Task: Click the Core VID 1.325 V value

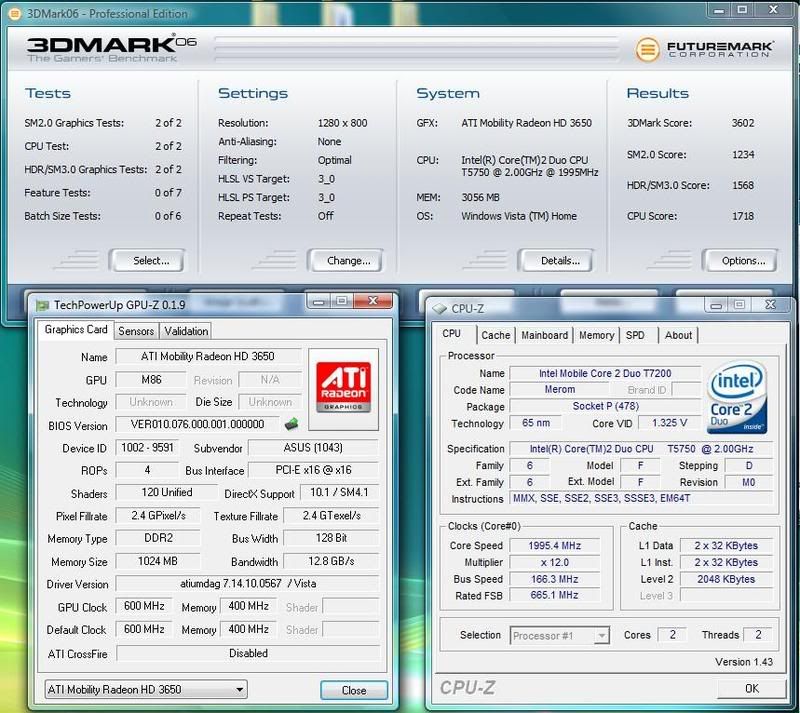Action: (x=669, y=423)
